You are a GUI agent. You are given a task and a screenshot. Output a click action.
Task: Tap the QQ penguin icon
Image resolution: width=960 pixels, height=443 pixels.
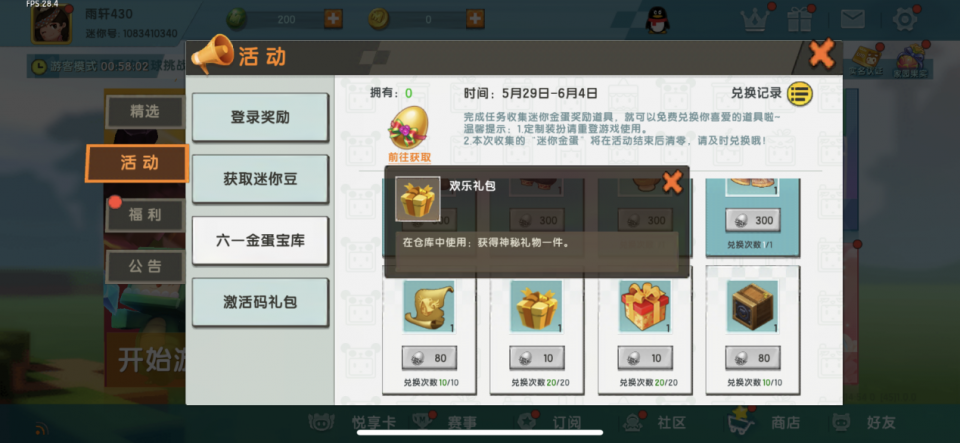(658, 20)
